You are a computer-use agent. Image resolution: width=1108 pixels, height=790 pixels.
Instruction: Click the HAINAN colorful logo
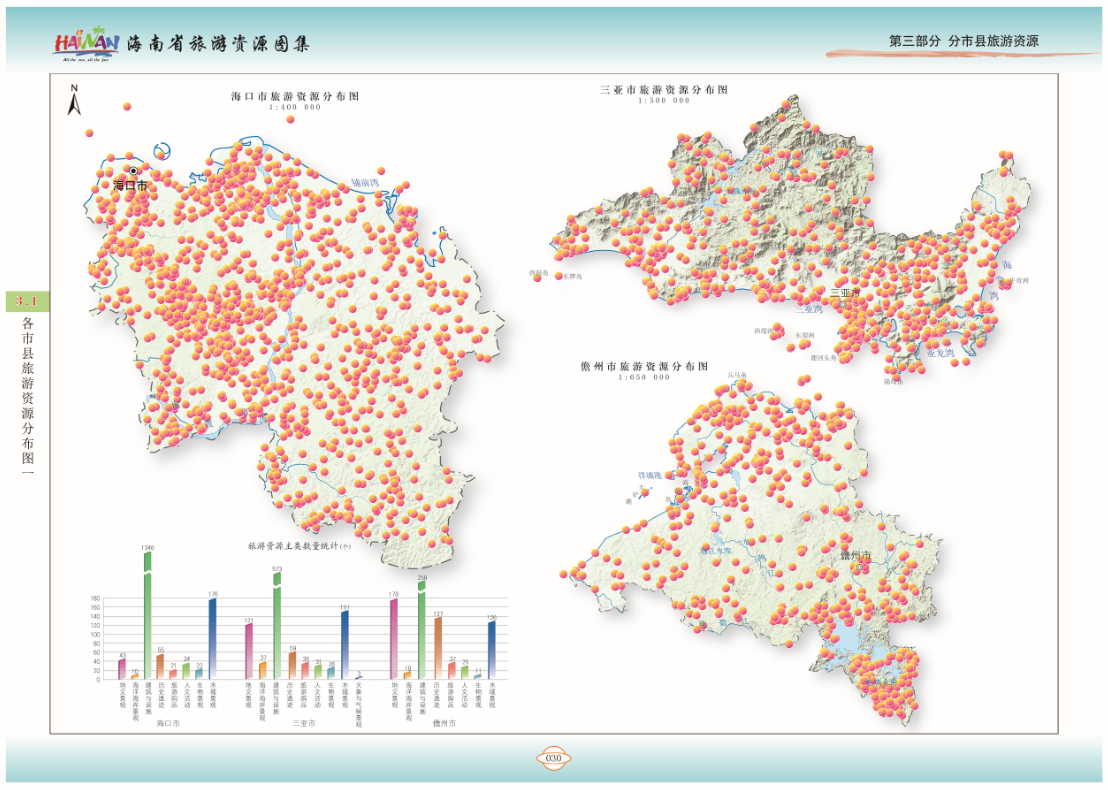point(87,43)
